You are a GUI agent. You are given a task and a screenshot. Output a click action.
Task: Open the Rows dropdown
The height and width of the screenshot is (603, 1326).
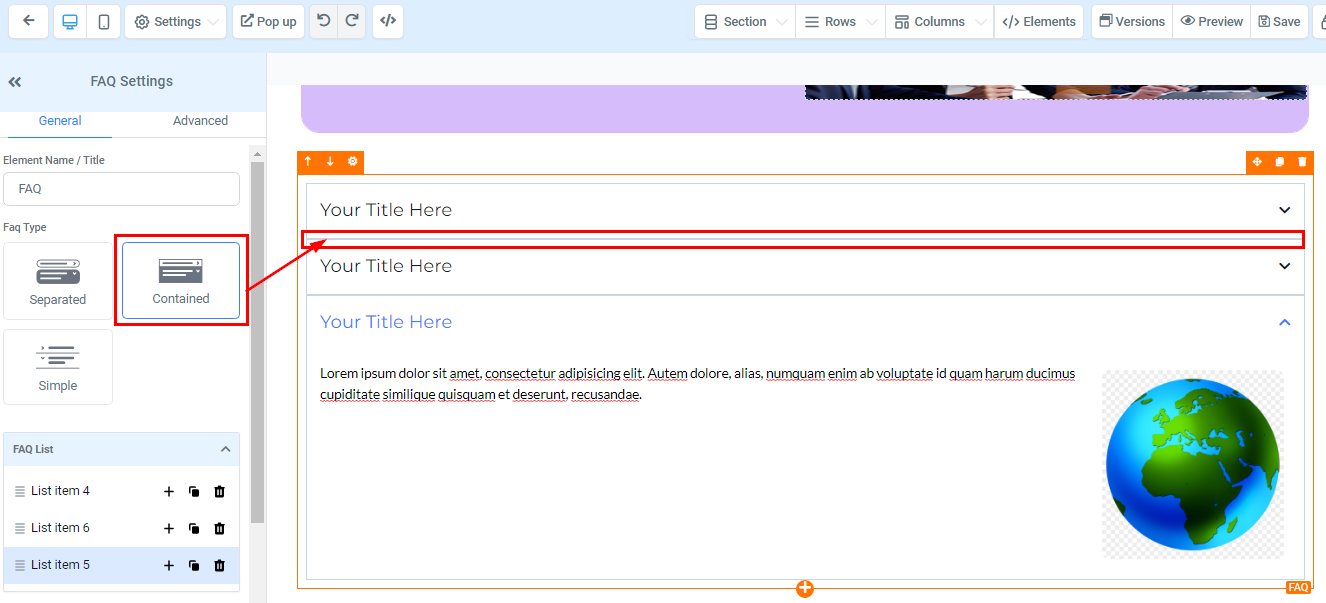[840, 21]
